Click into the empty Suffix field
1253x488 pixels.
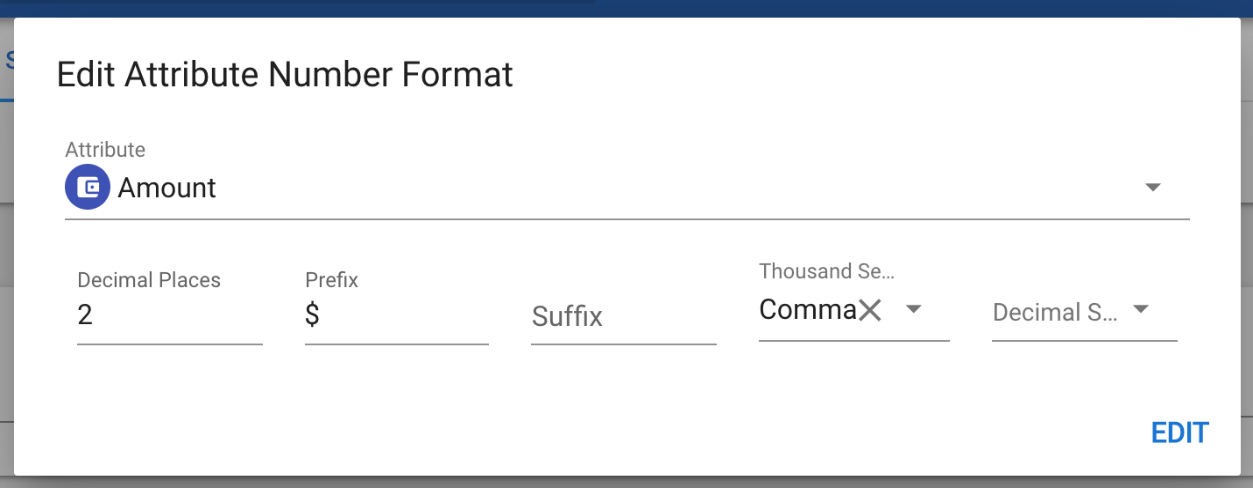point(623,317)
